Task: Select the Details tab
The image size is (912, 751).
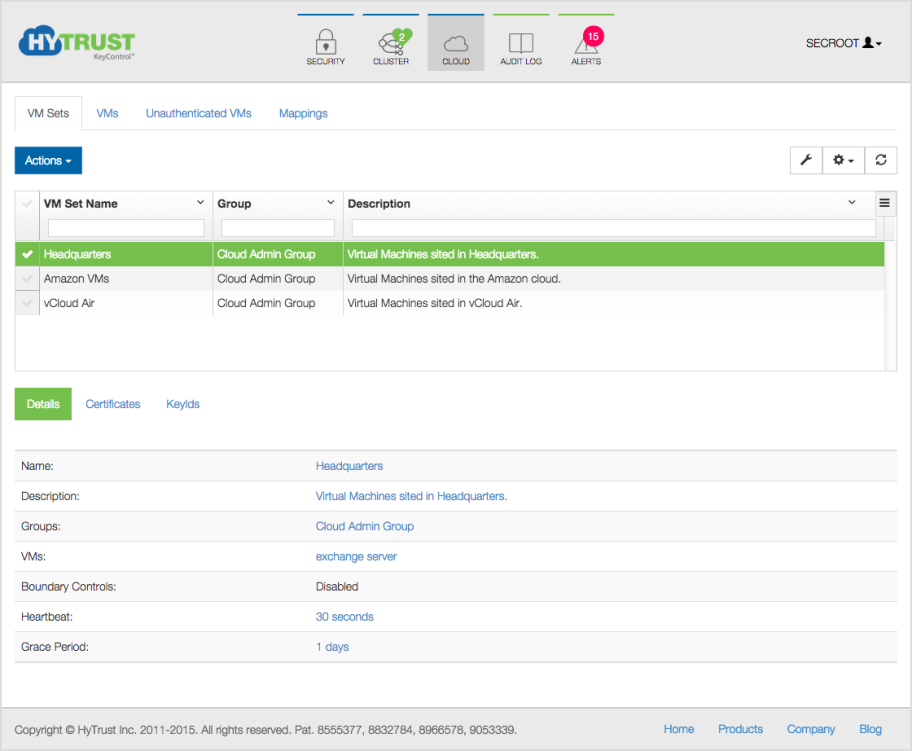Action: (x=43, y=404)
